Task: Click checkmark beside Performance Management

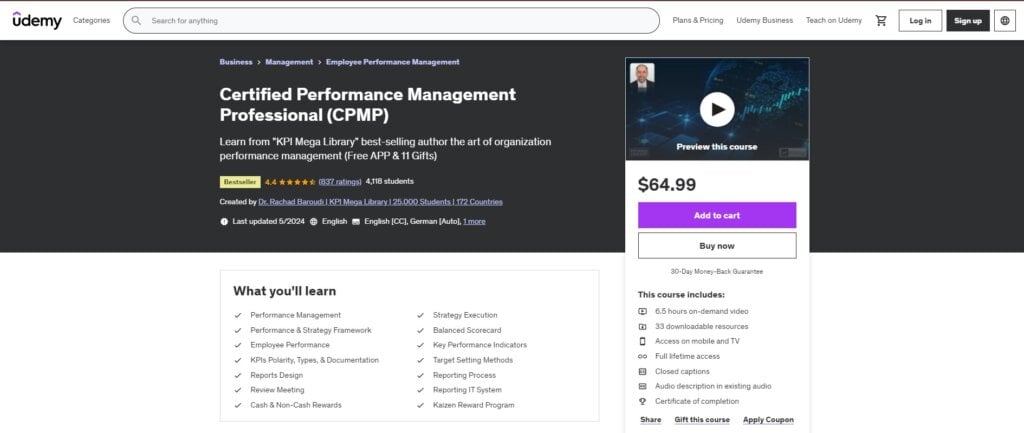Action: [238, 315]
